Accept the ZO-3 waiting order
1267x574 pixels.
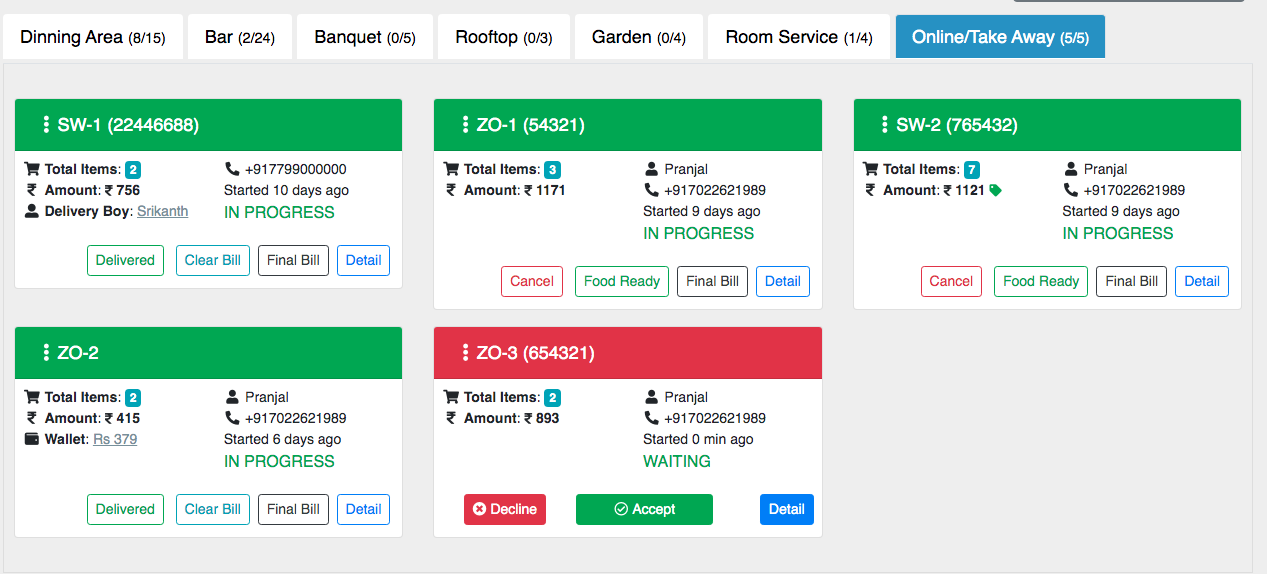[x=644, y=509]
